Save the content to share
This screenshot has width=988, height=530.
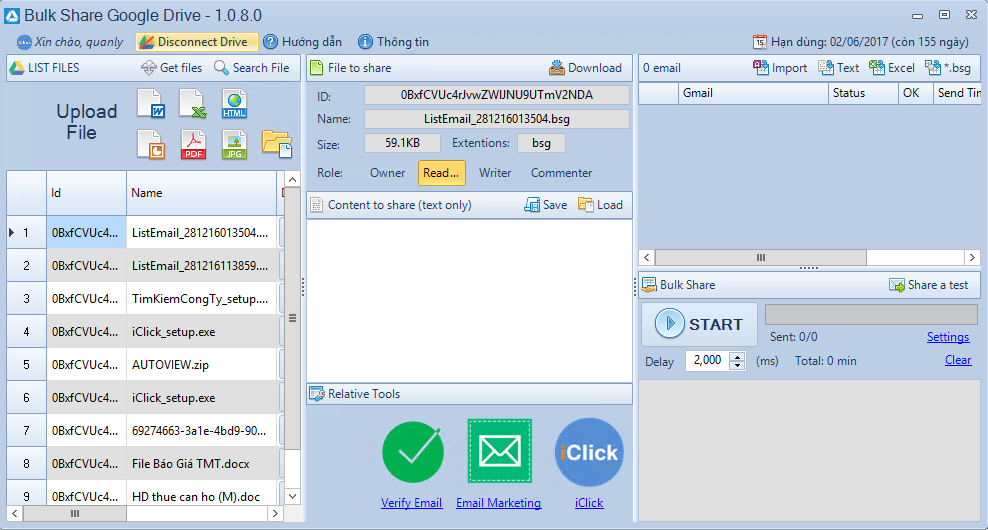click(546, 205)
